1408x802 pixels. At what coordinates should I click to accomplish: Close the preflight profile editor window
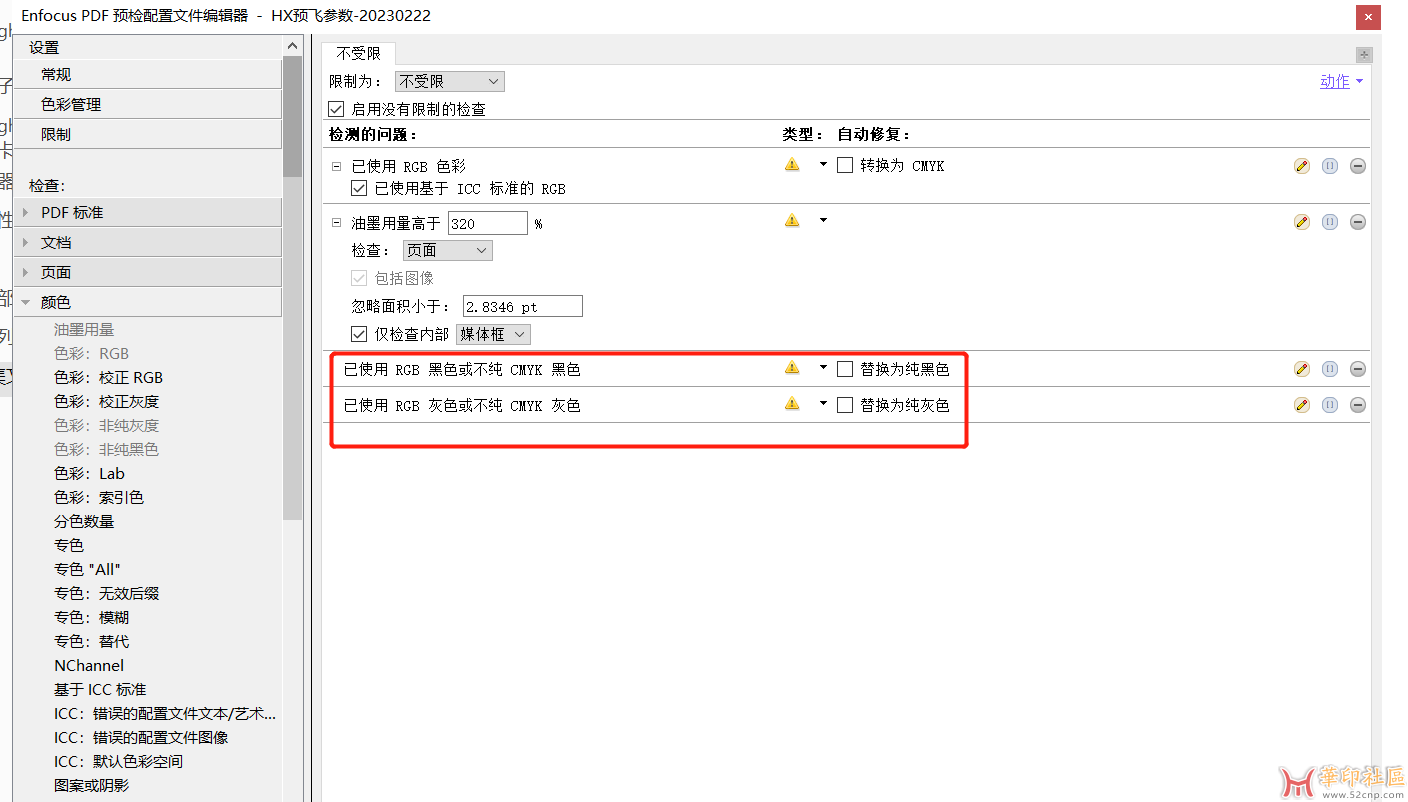tap(1369, 17)
